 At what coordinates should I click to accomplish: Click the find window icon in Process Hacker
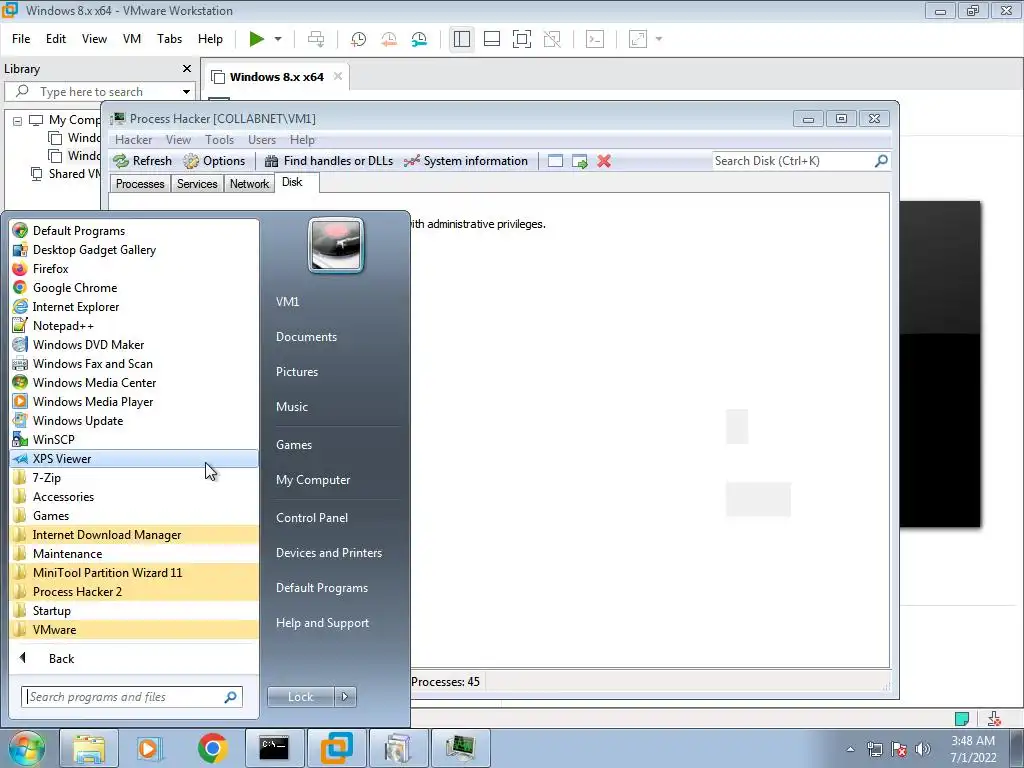tap(555, 161)
